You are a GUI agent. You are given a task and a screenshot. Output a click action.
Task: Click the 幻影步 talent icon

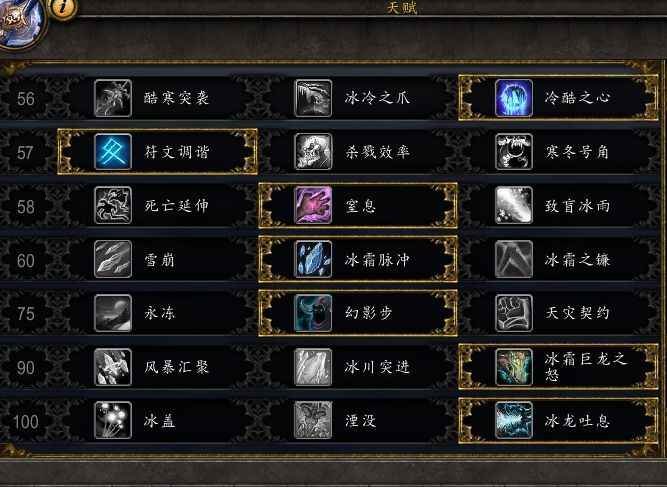[313, 313]
